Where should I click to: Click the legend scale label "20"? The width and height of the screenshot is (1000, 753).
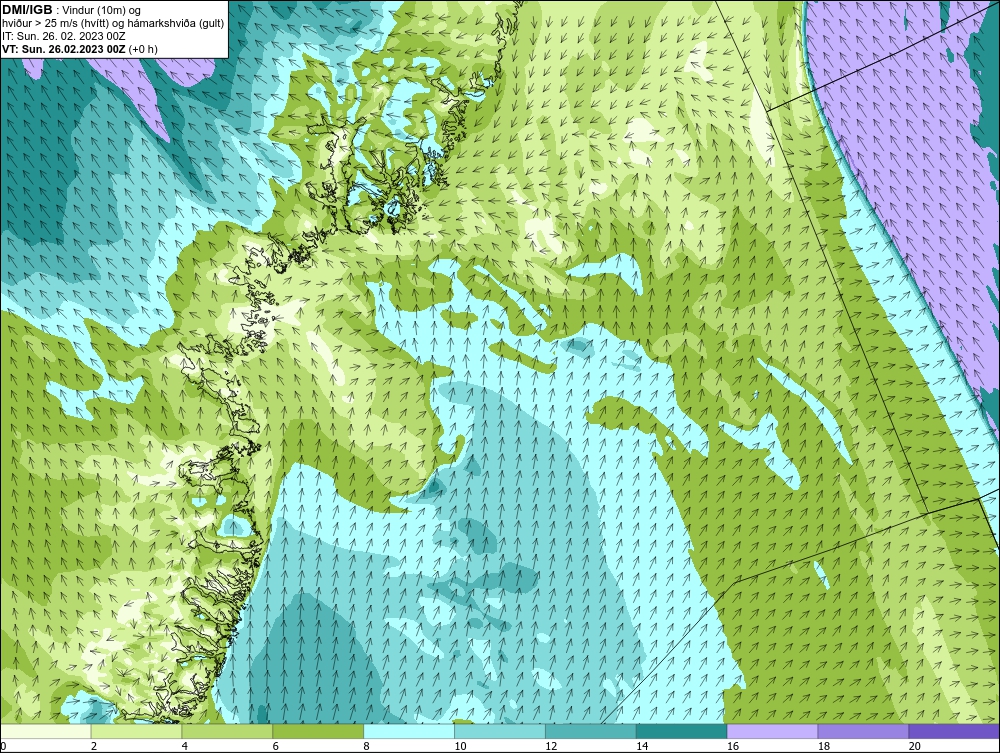pyautogui.click(x=915, y=746)
